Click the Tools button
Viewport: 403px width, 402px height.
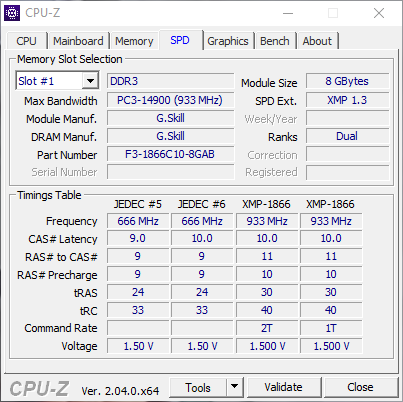point(198,387)
